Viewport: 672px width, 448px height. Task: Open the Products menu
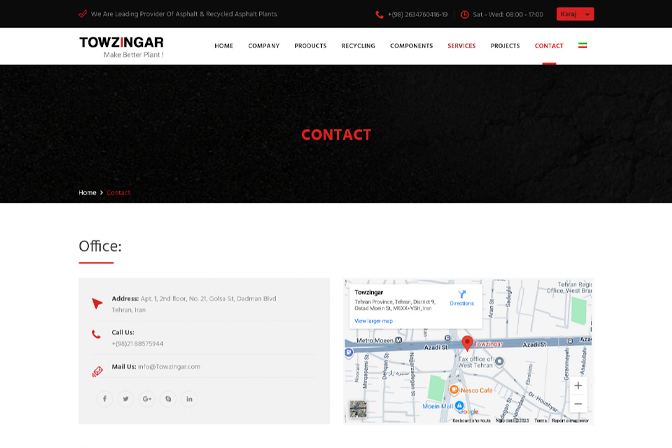pyautogui.click(x=310, y=46)
